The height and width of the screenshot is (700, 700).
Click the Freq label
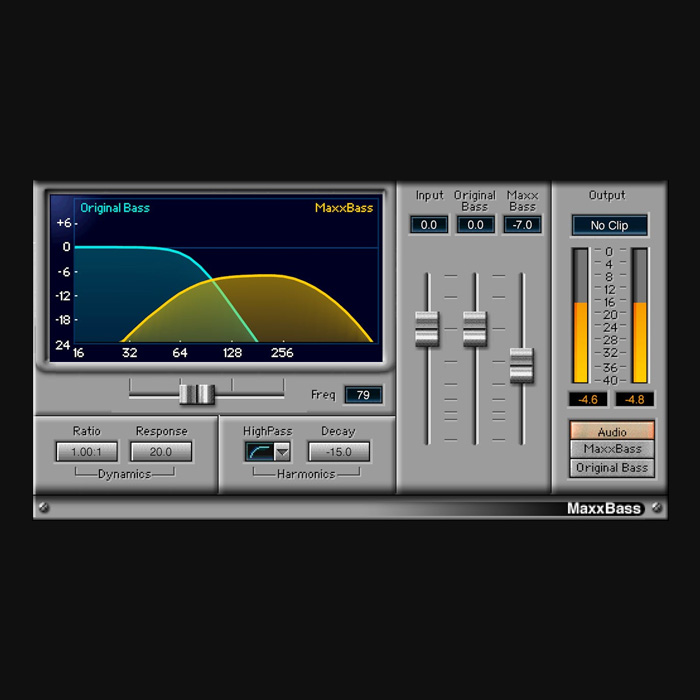[x=323, y=395]
